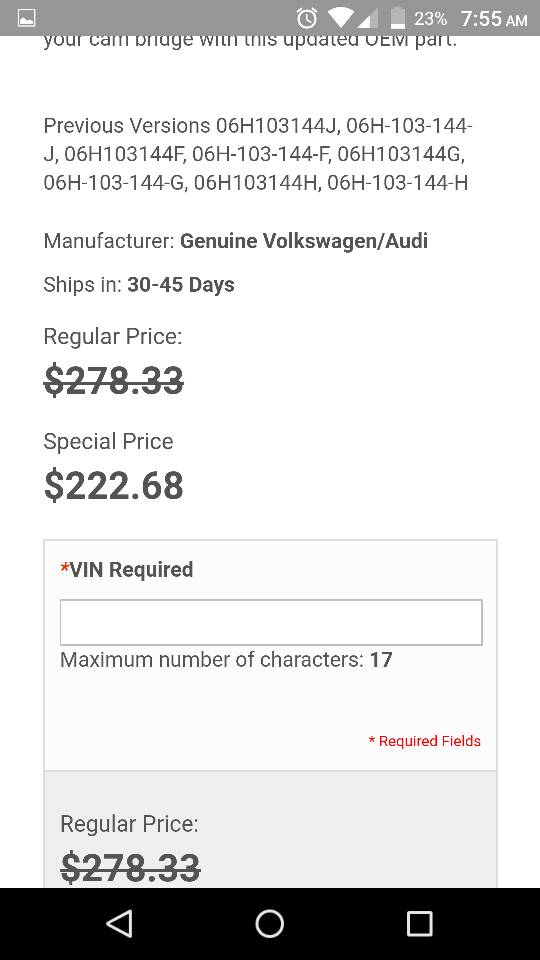Screen dimensions: 540x960
Task: Tap the alarm clock status icon
Action: coord(307,18)
